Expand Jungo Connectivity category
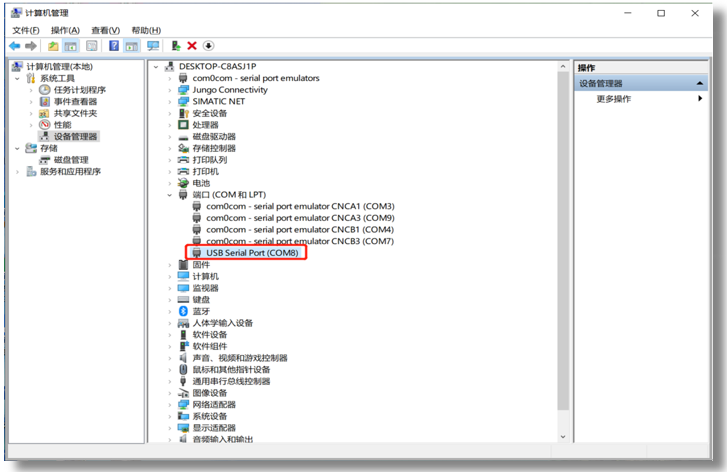The image size is (727, 472). pos(170,90)
